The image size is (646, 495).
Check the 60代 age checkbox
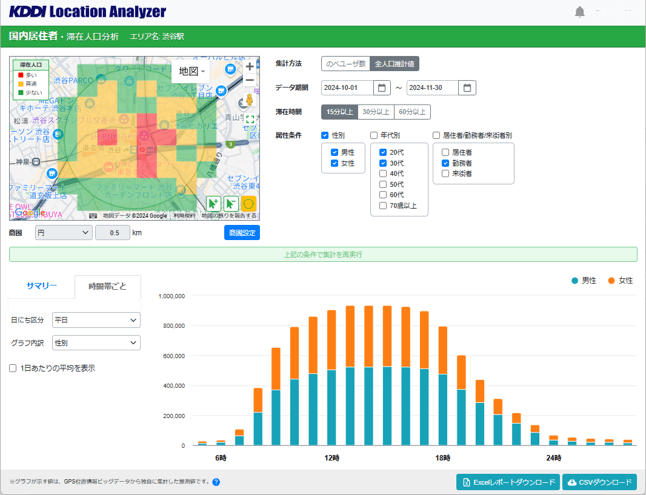pos(383,195)
